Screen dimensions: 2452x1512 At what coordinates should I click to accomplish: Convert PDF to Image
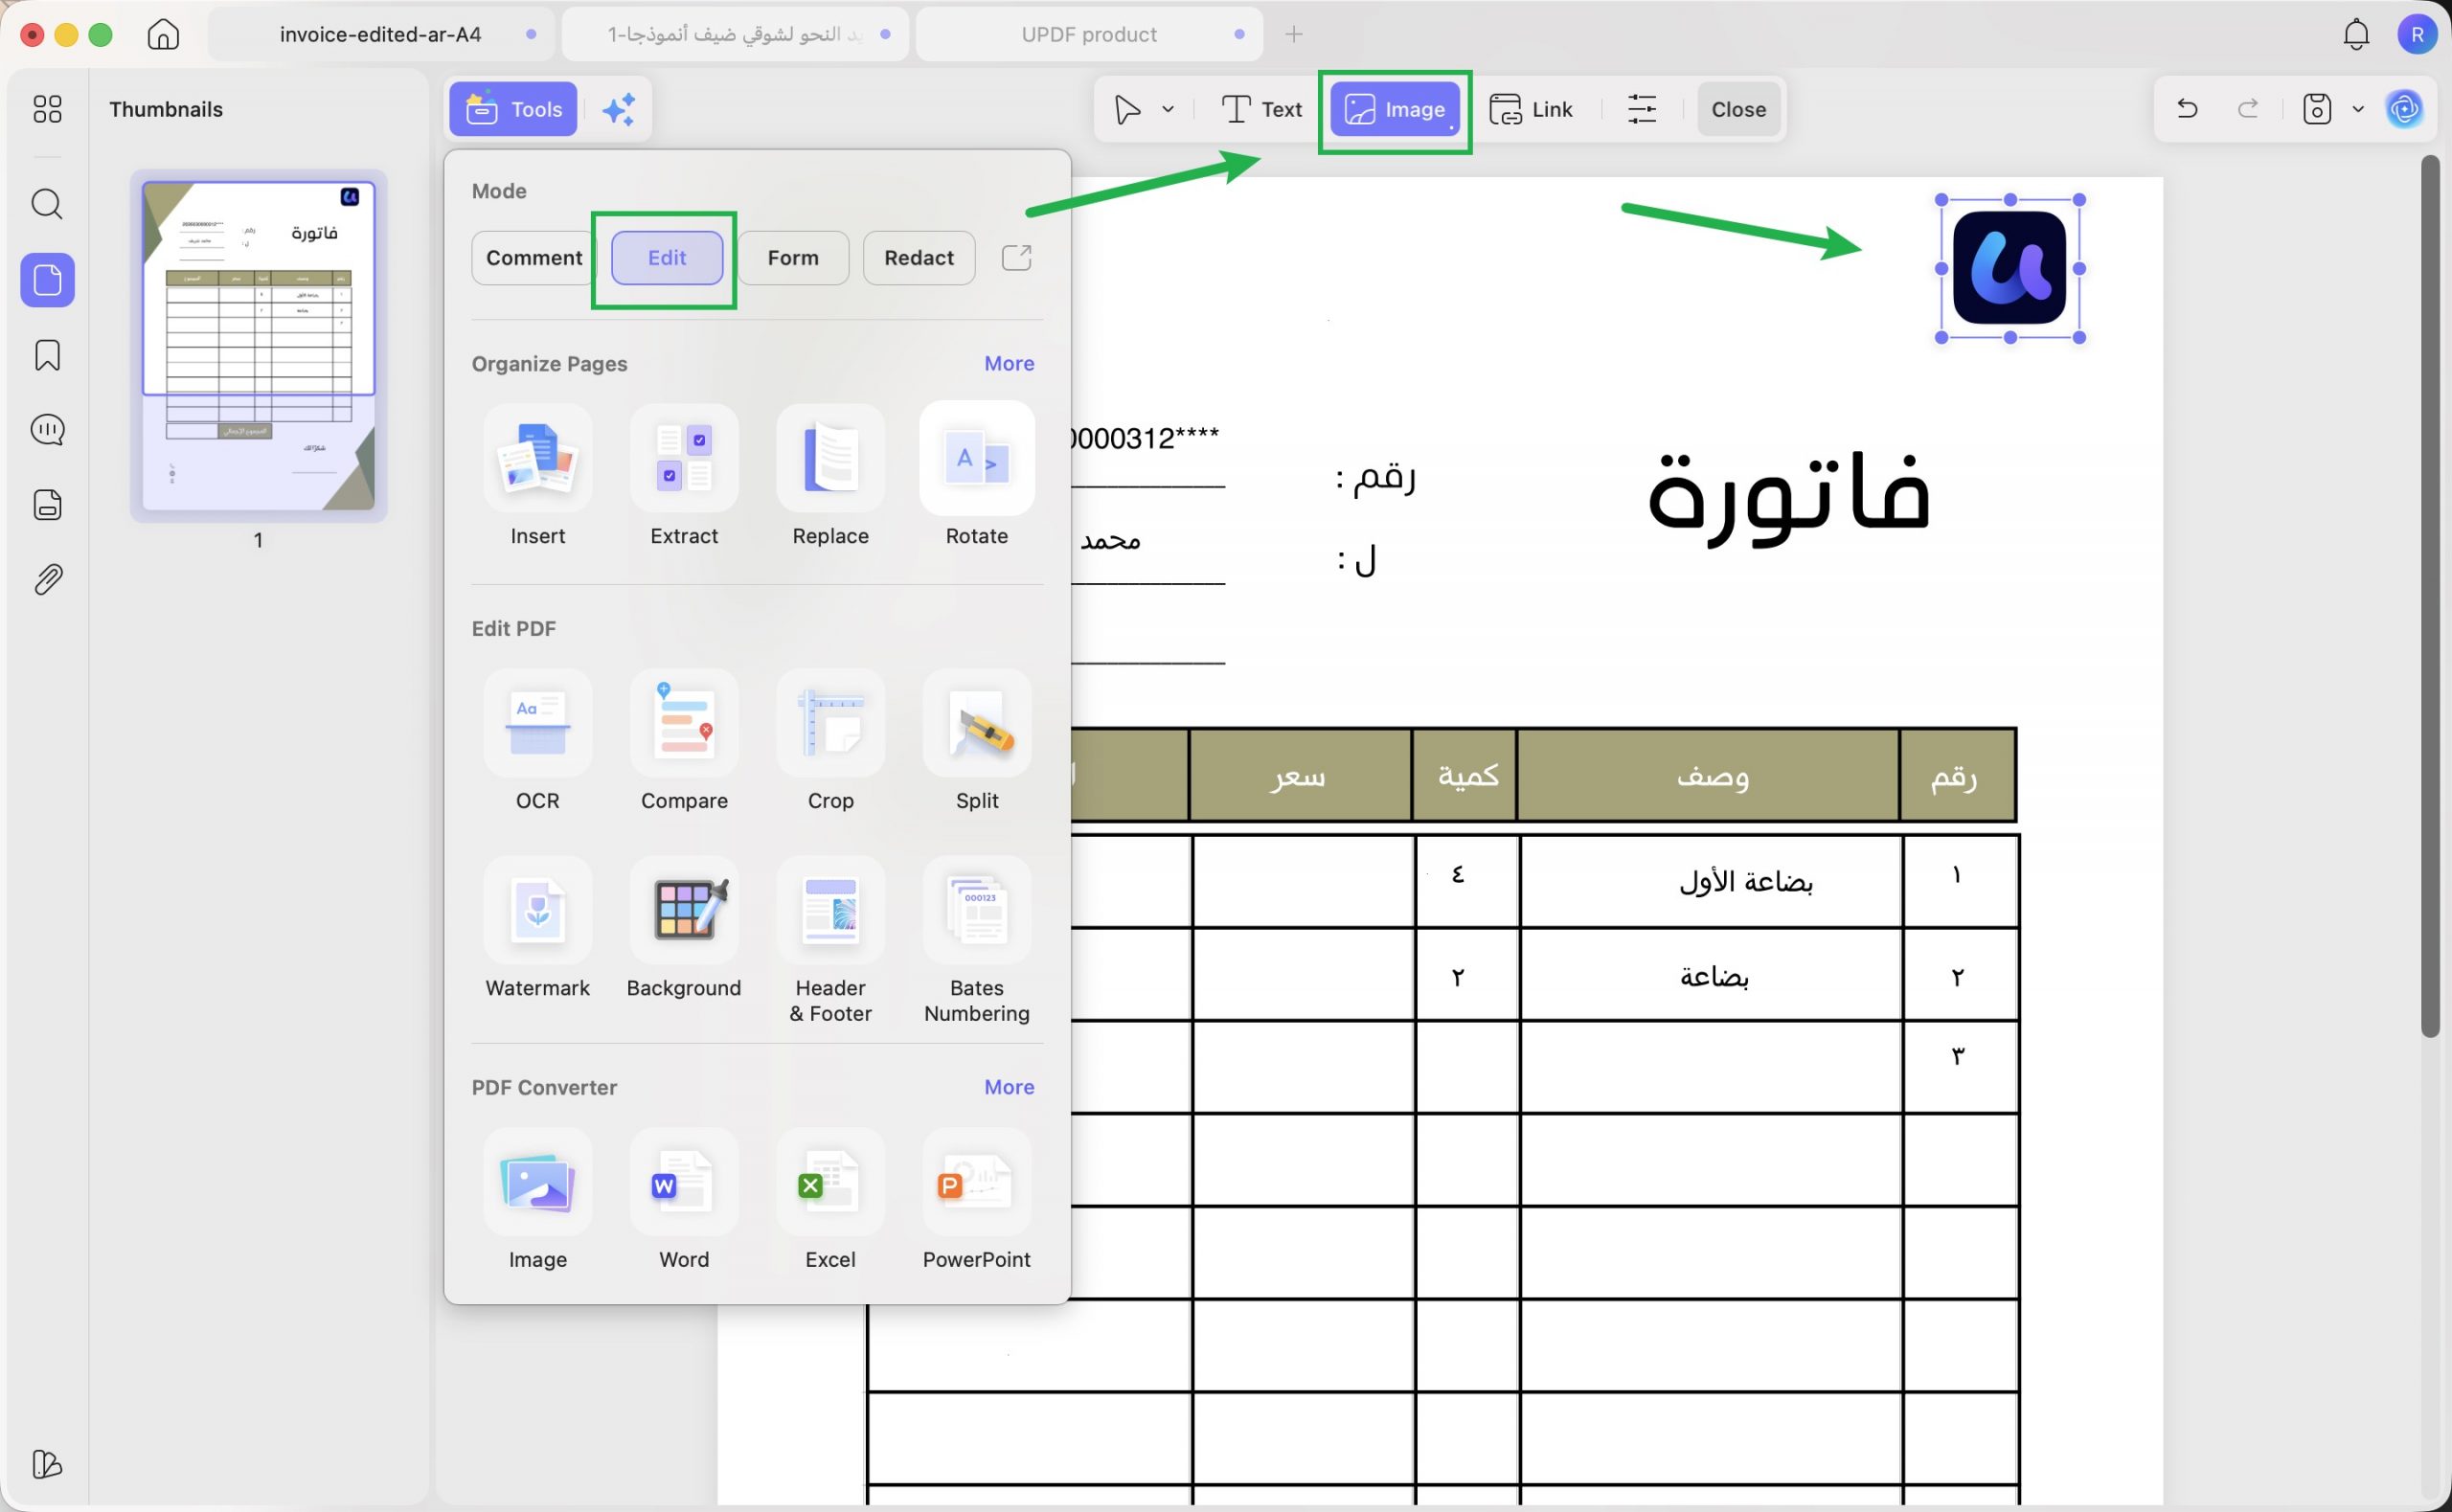point(538,1201)
